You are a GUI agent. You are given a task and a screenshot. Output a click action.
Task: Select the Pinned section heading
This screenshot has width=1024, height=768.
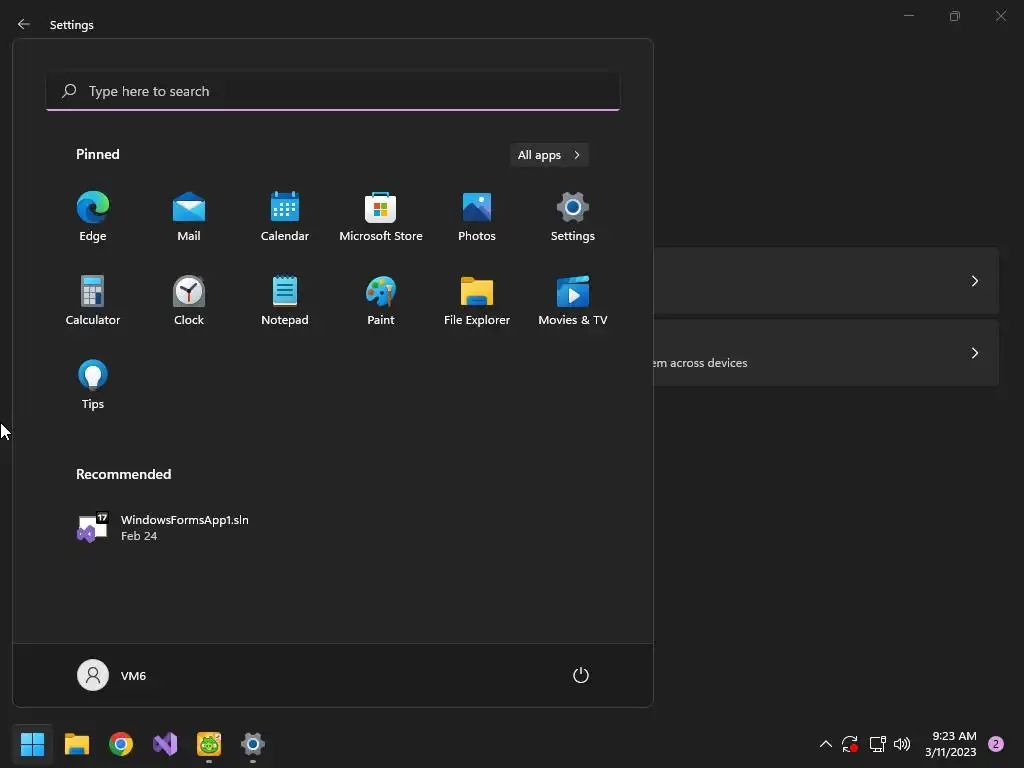click(98, 154)
